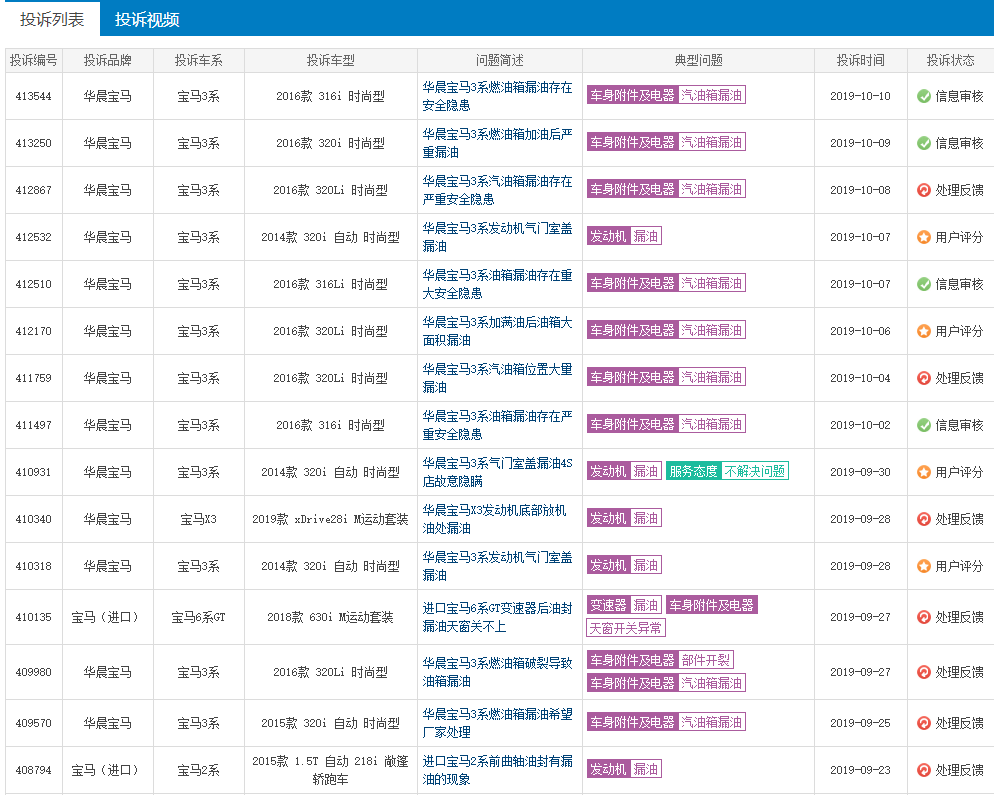Viewport: 994px width, 795px height.
Task: Click orange star icon for complaint 412532
Action: (x=924, y=237)
